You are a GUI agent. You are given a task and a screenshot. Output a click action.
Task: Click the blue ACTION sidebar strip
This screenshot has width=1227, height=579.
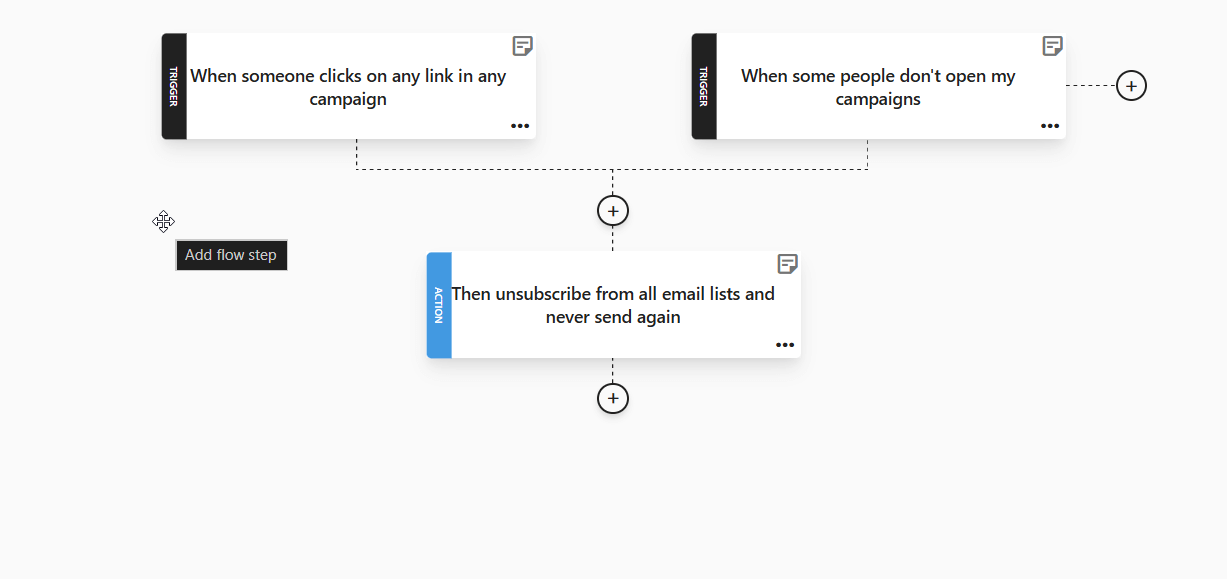point(439,305)
